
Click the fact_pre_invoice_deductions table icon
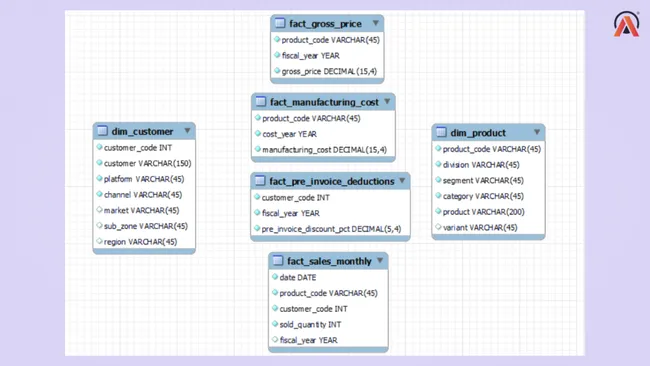click(x=260, y=181)
